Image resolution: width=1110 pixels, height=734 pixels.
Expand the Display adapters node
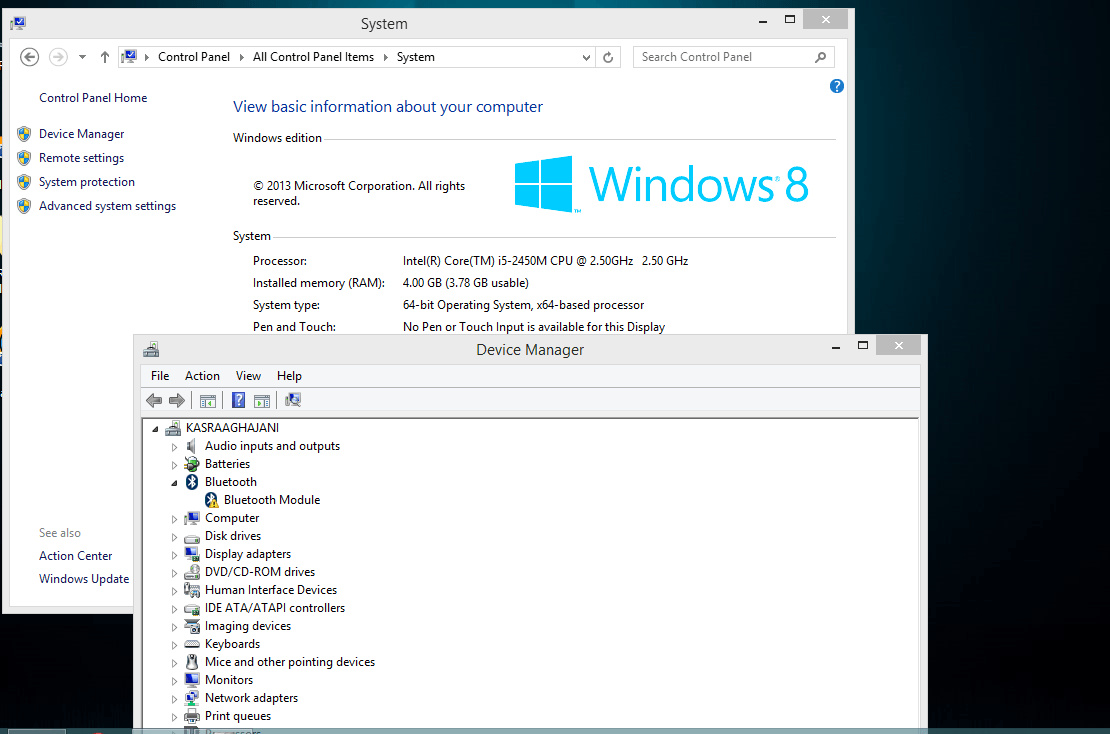pyautogui.click(x=174, y=555)
